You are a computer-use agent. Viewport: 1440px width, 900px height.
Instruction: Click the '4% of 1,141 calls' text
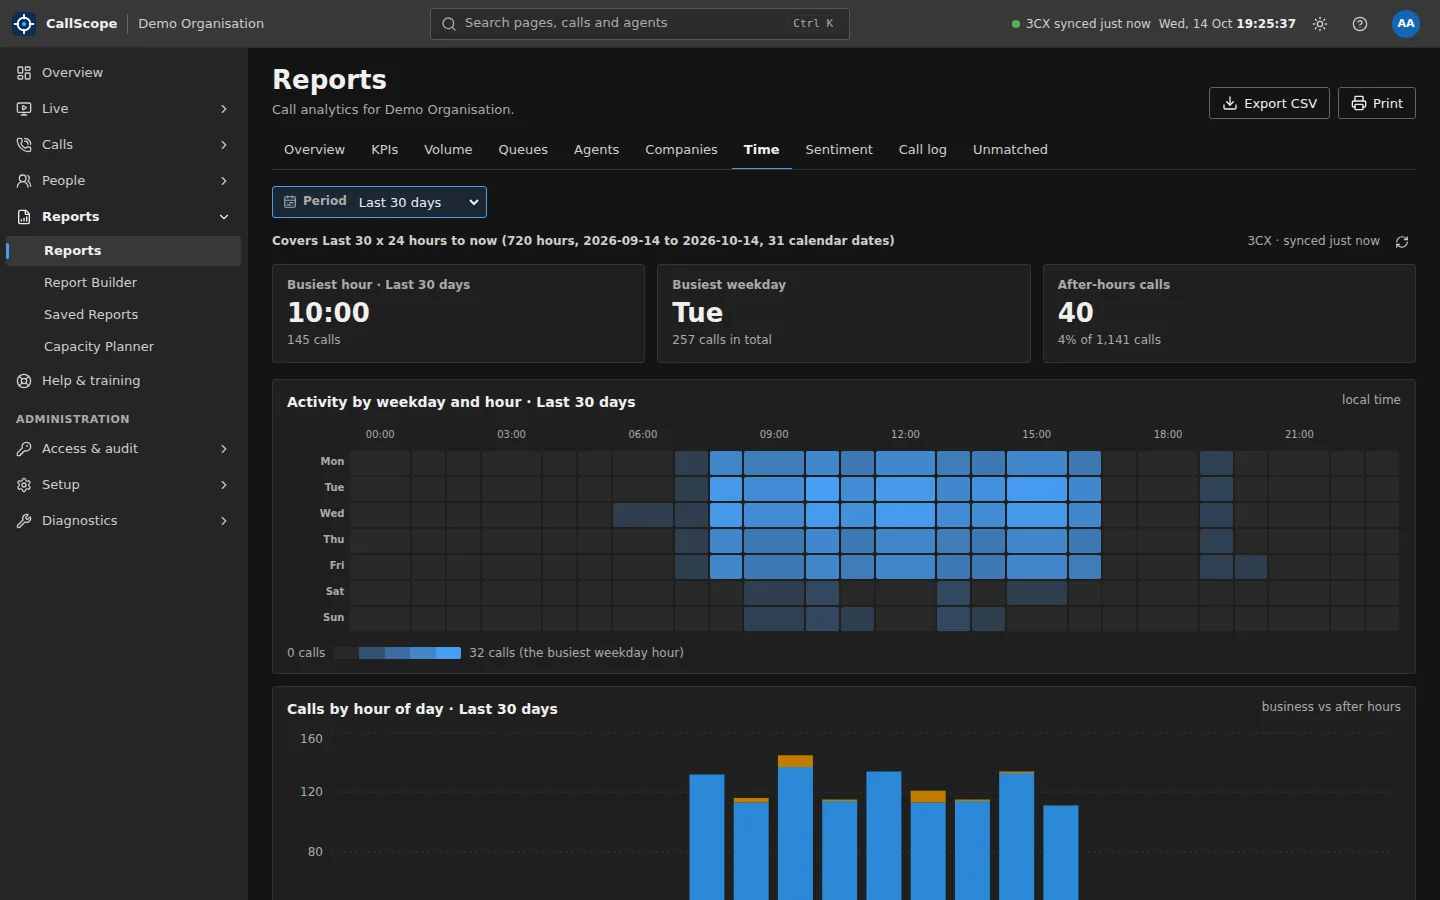[1109, 340]
